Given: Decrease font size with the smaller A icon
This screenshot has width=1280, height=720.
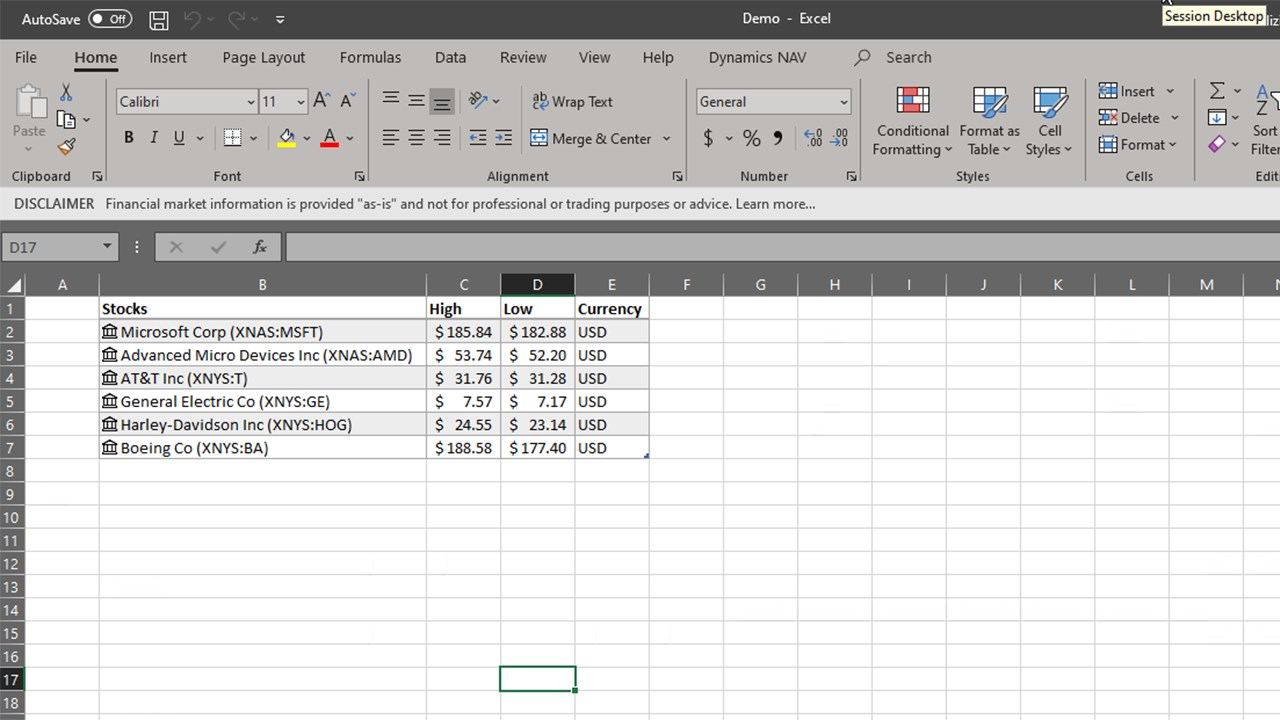Looking at the screenshot, I should point(347,100).
